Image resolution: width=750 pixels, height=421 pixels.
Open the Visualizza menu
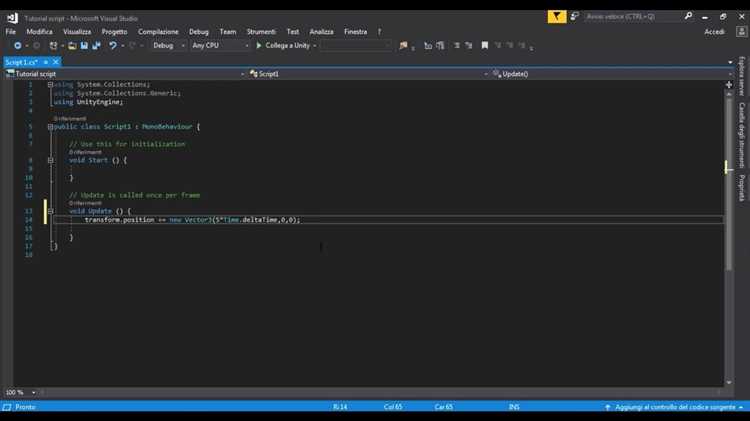point(77,32)
